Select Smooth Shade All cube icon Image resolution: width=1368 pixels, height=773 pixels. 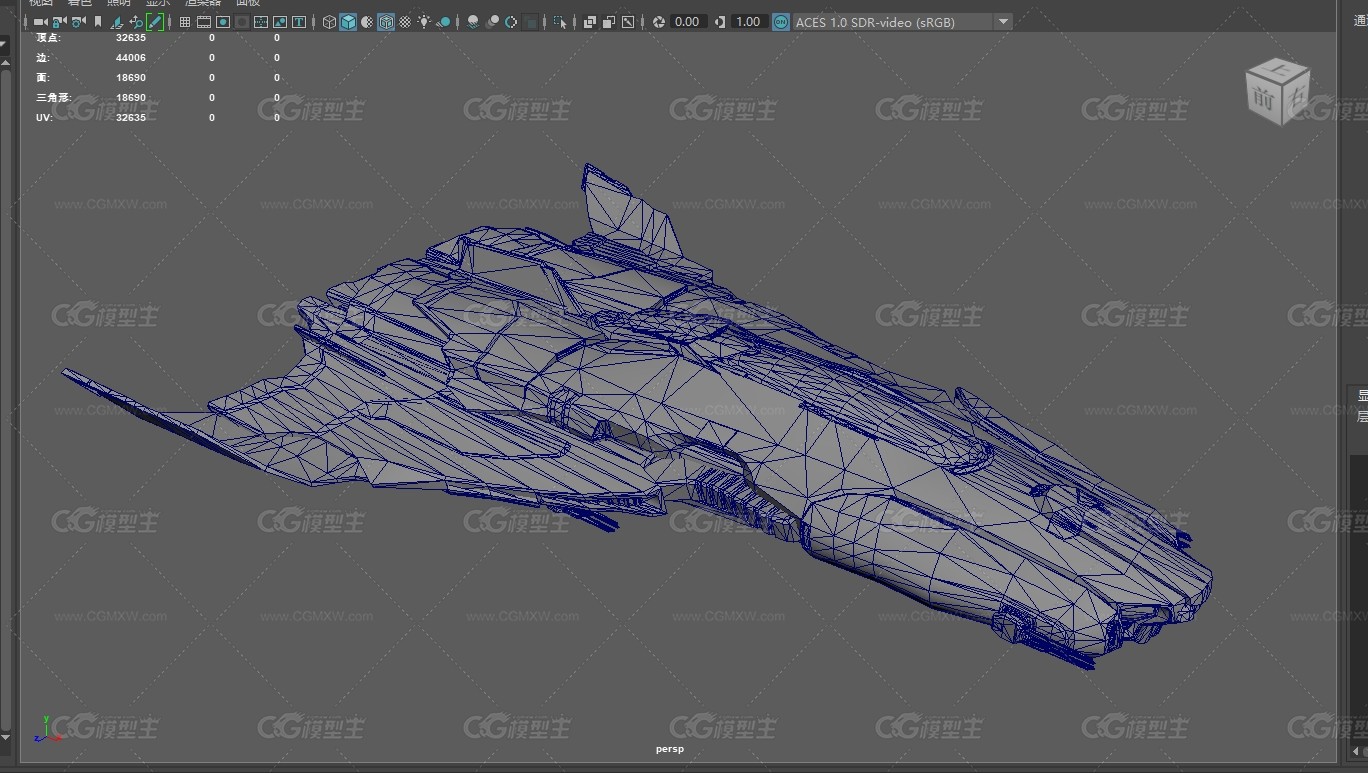click(348, 21)
